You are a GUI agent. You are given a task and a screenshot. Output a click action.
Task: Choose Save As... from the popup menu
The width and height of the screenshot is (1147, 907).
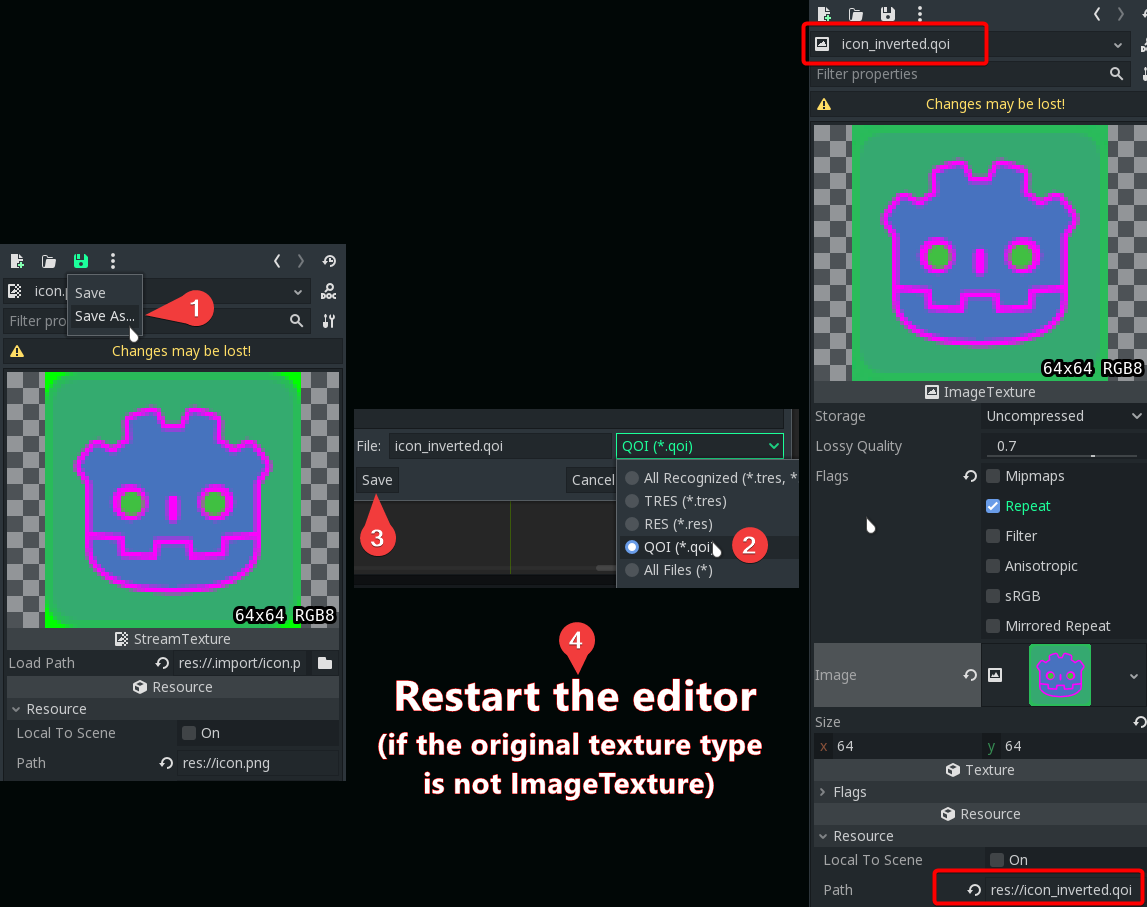(105, 316)
